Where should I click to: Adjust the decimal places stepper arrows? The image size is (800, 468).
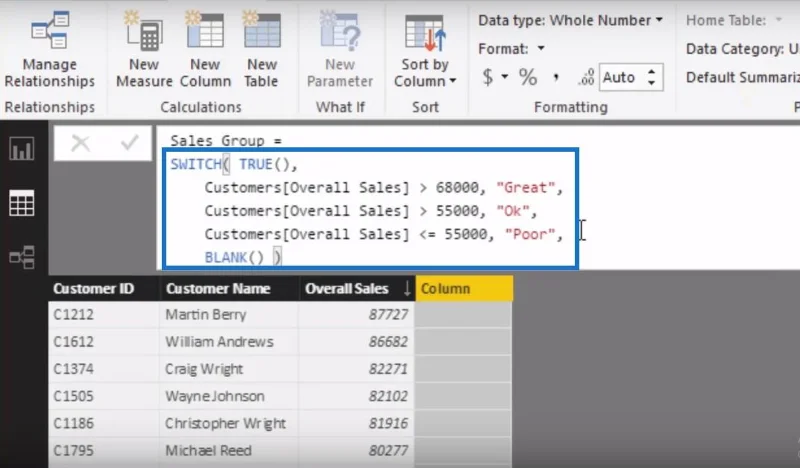(x=652, y=77)
